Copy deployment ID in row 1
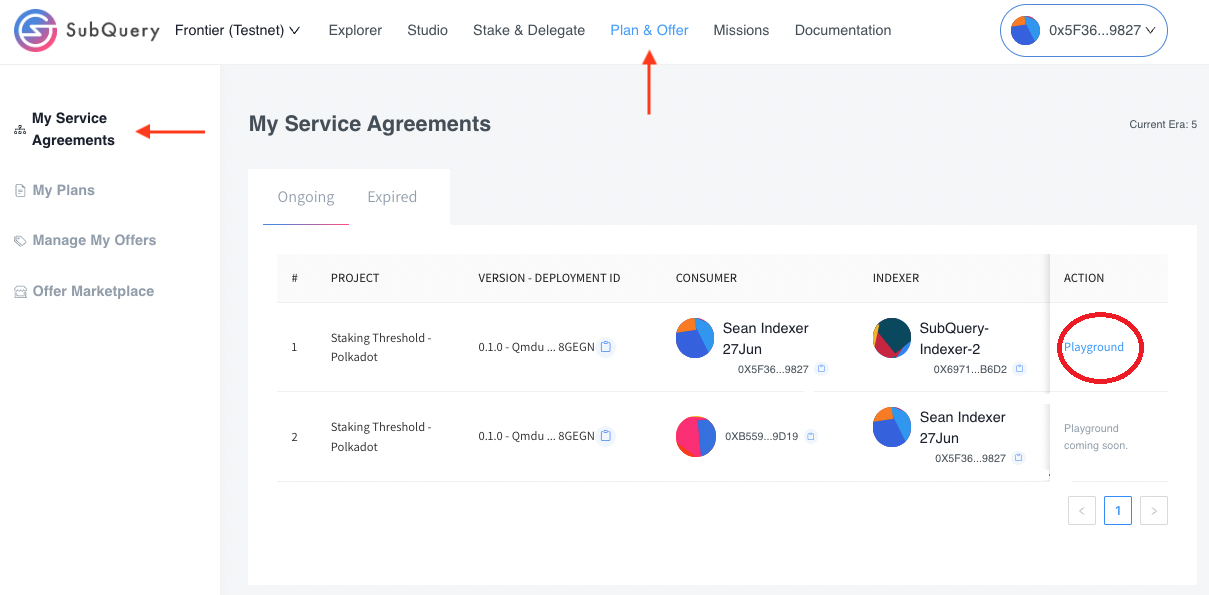The width and height of the screenshot is (1209, 595). point(606,347)
